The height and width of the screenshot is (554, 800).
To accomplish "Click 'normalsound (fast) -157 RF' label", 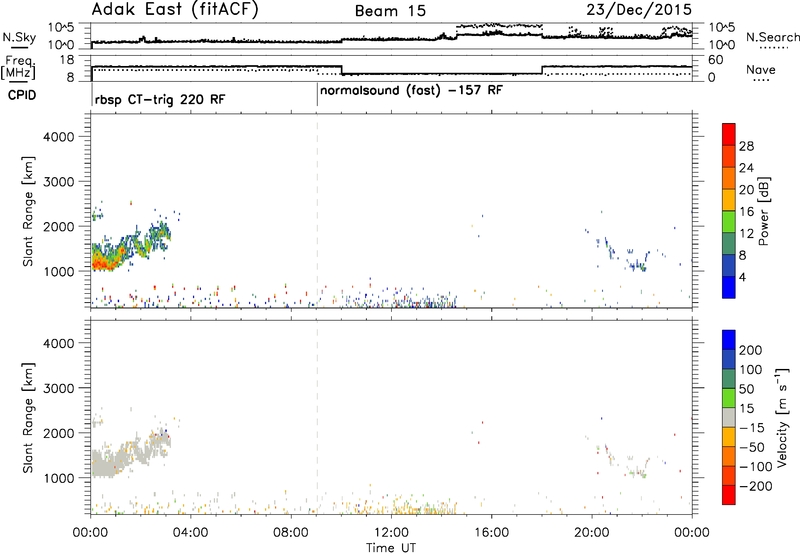I will pyautogui.click(x=411, y=91).
